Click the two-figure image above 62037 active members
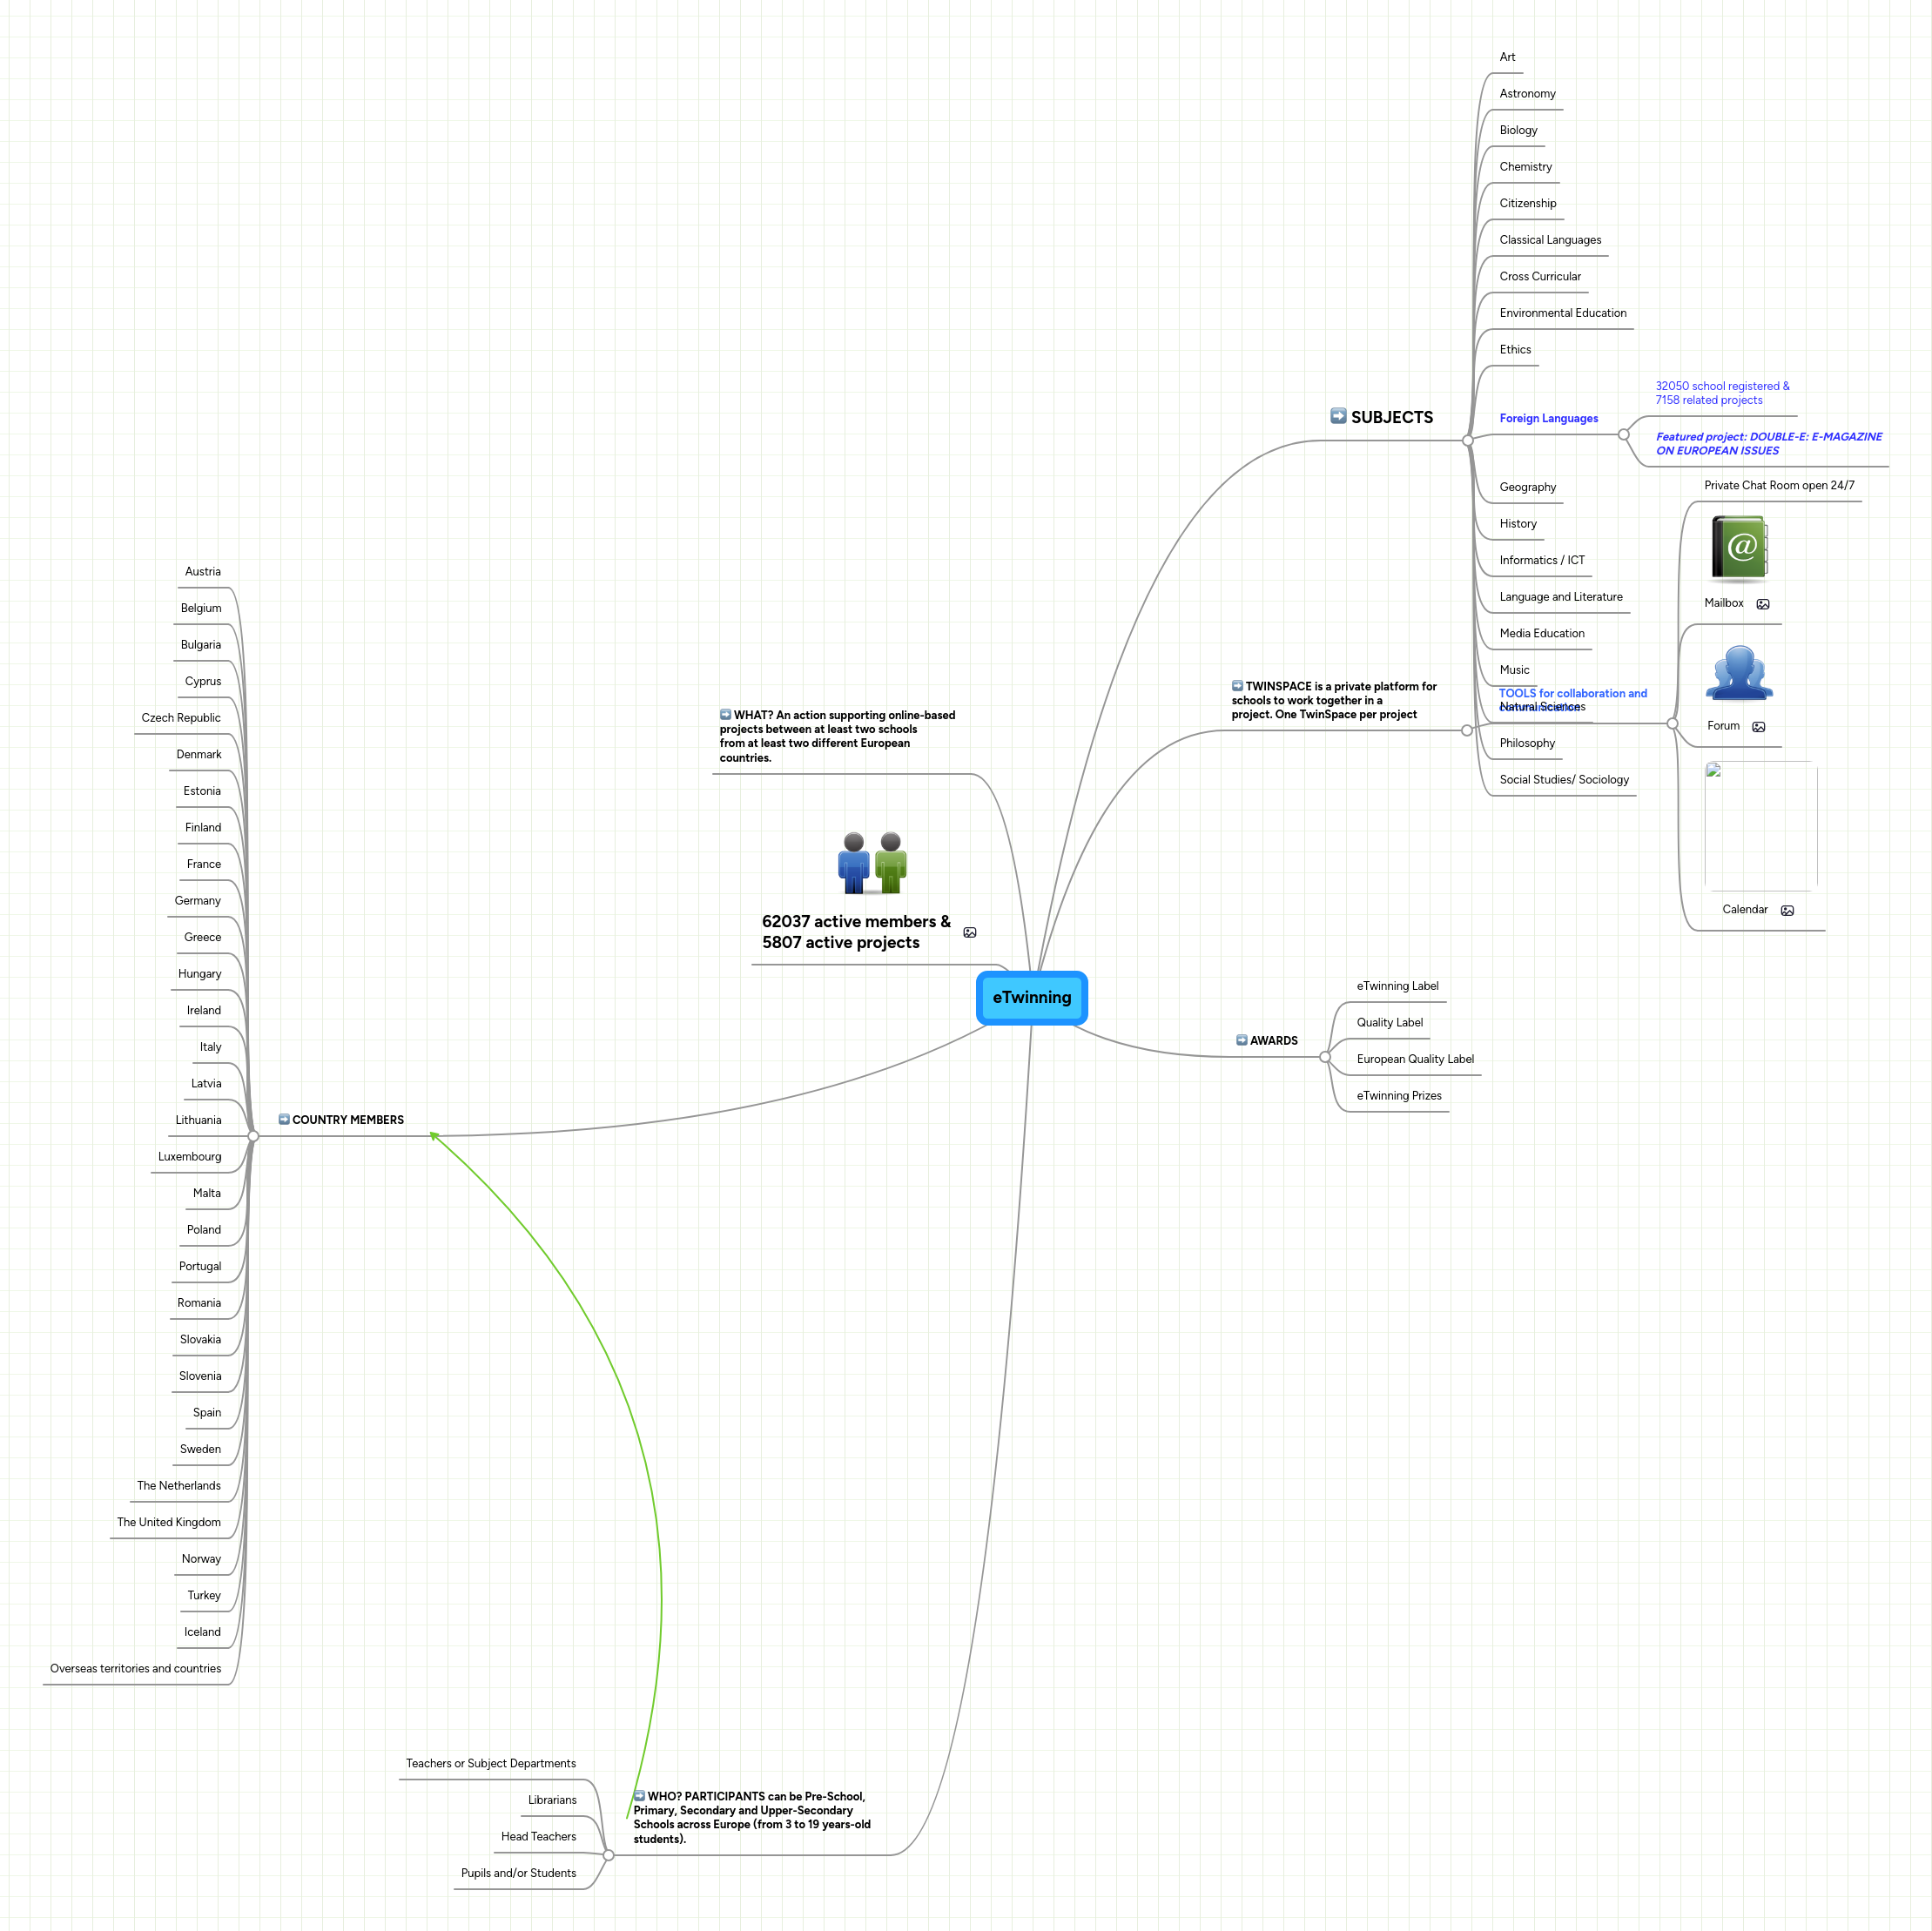Image resolution: width=1932 pixels, height=1931 pixels. pos(872,862)
